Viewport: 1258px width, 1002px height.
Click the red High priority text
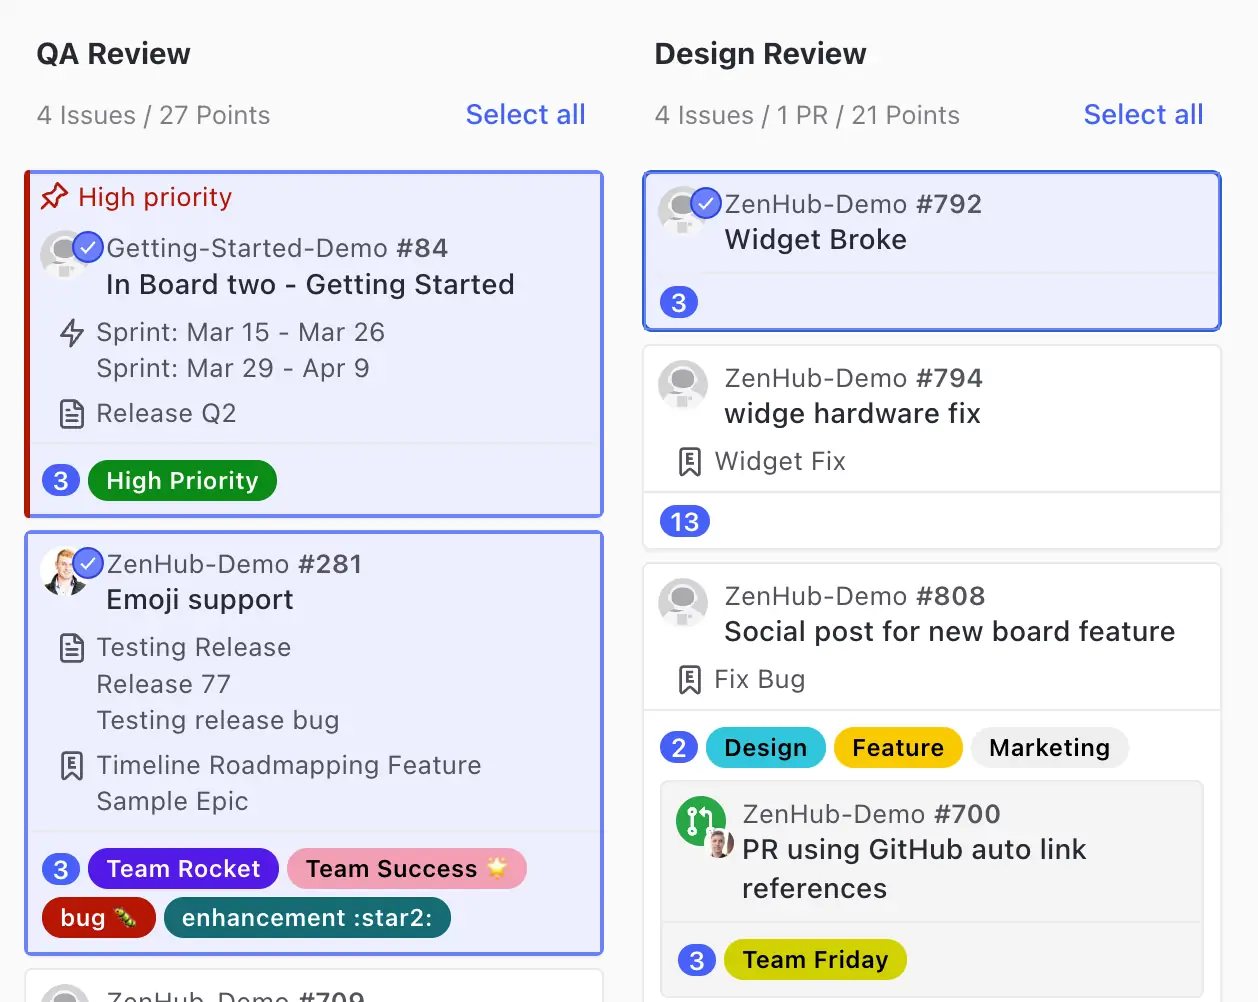(155, 198)
